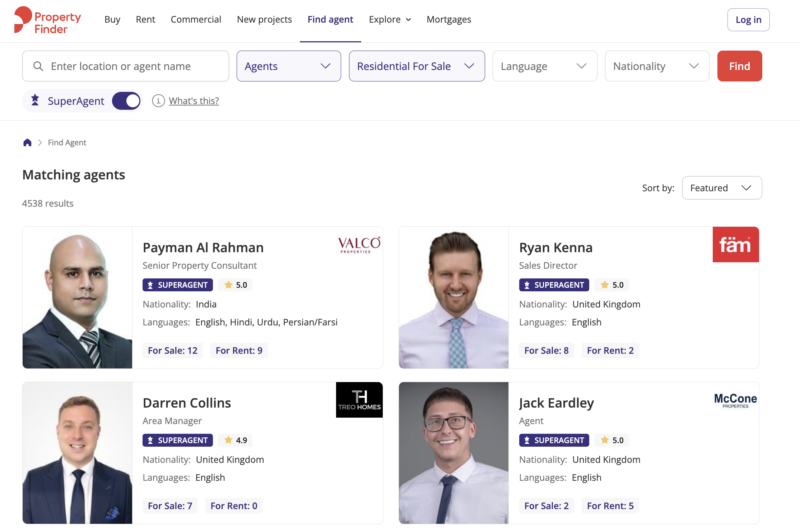Click the fäm company logo
800x531 pixels.
point(735,244)
